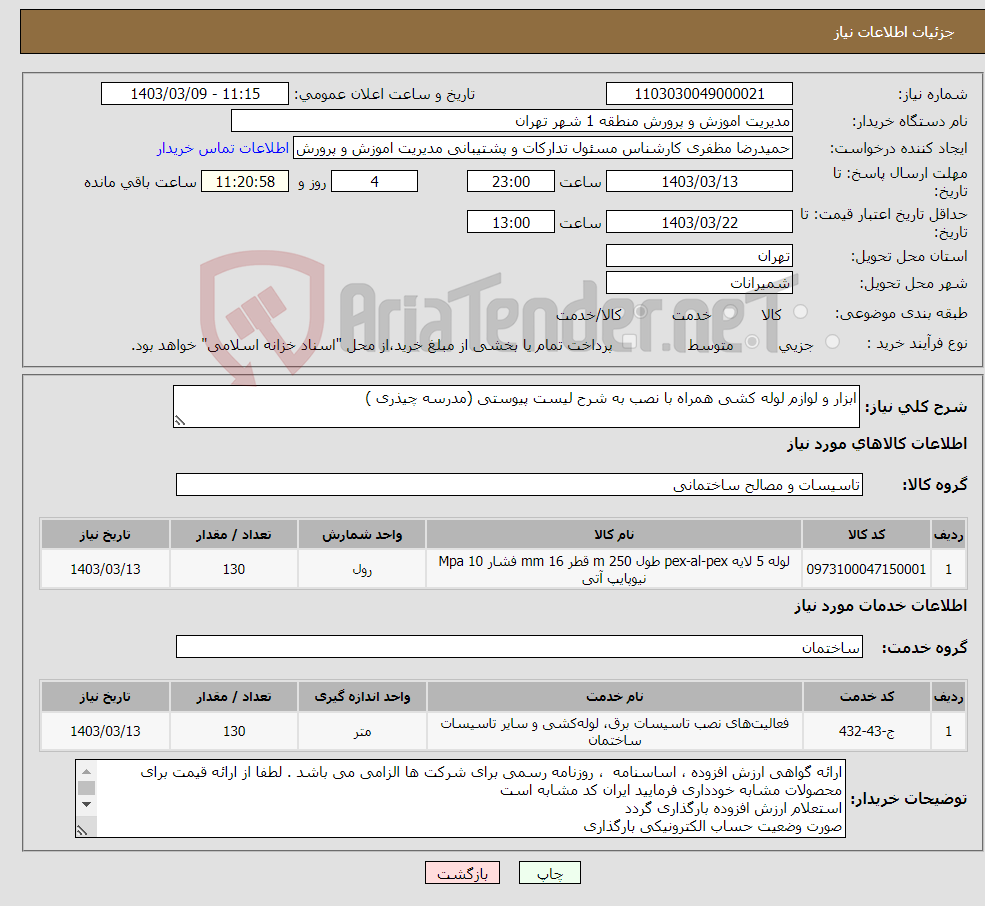
Task: Click the print (چاپ) button
Action: (550, 873)
